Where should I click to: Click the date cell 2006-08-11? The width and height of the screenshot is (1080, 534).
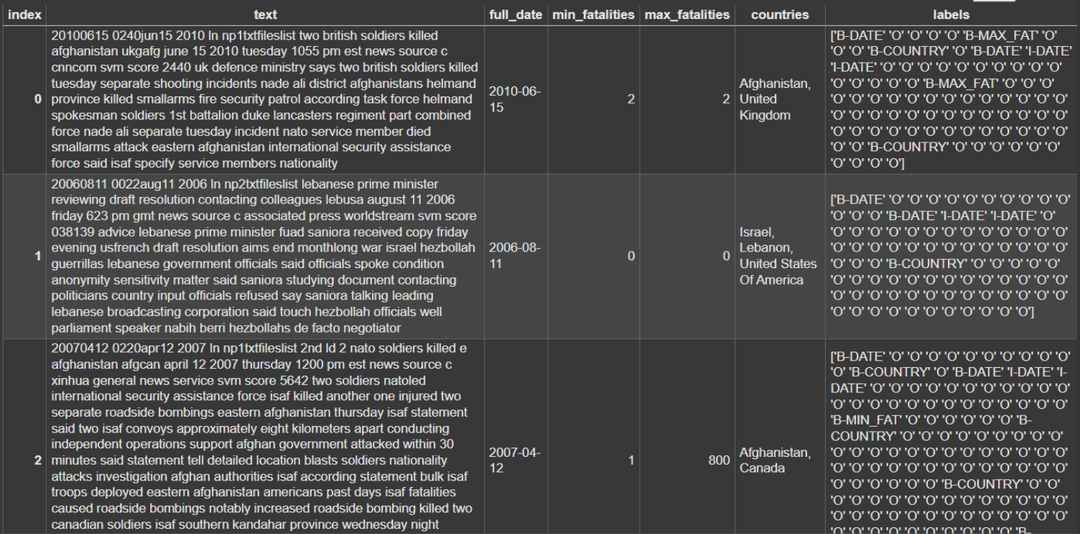516,256
